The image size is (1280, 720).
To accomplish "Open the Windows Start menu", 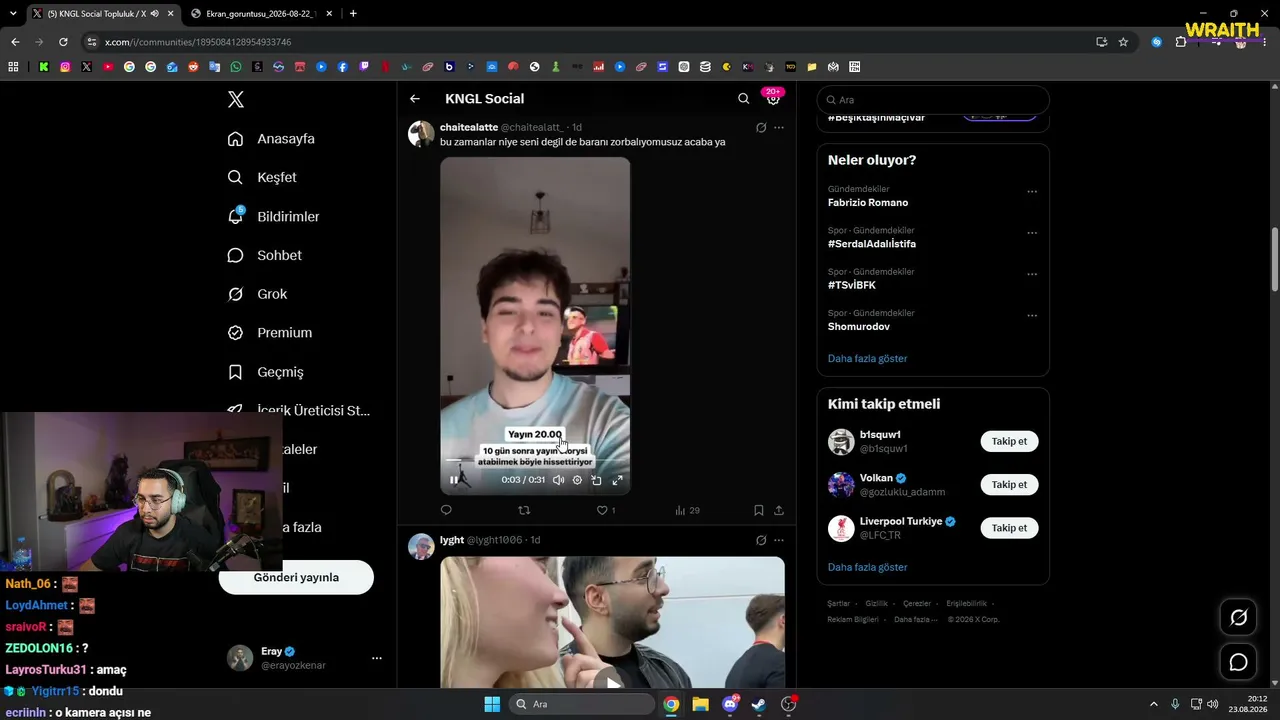I will [492, 704].
